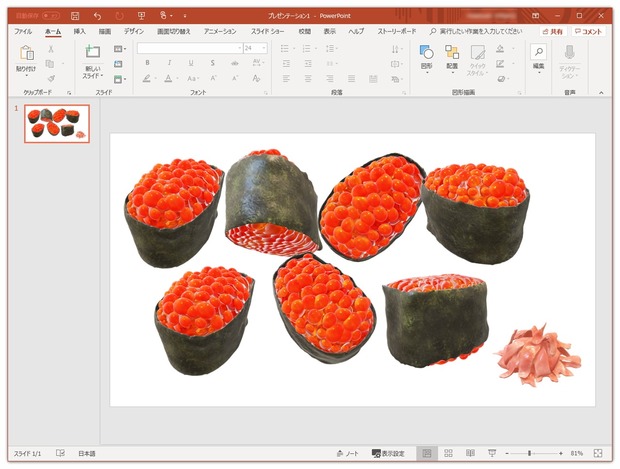Expand the font size dropdown

pos(264,48)
